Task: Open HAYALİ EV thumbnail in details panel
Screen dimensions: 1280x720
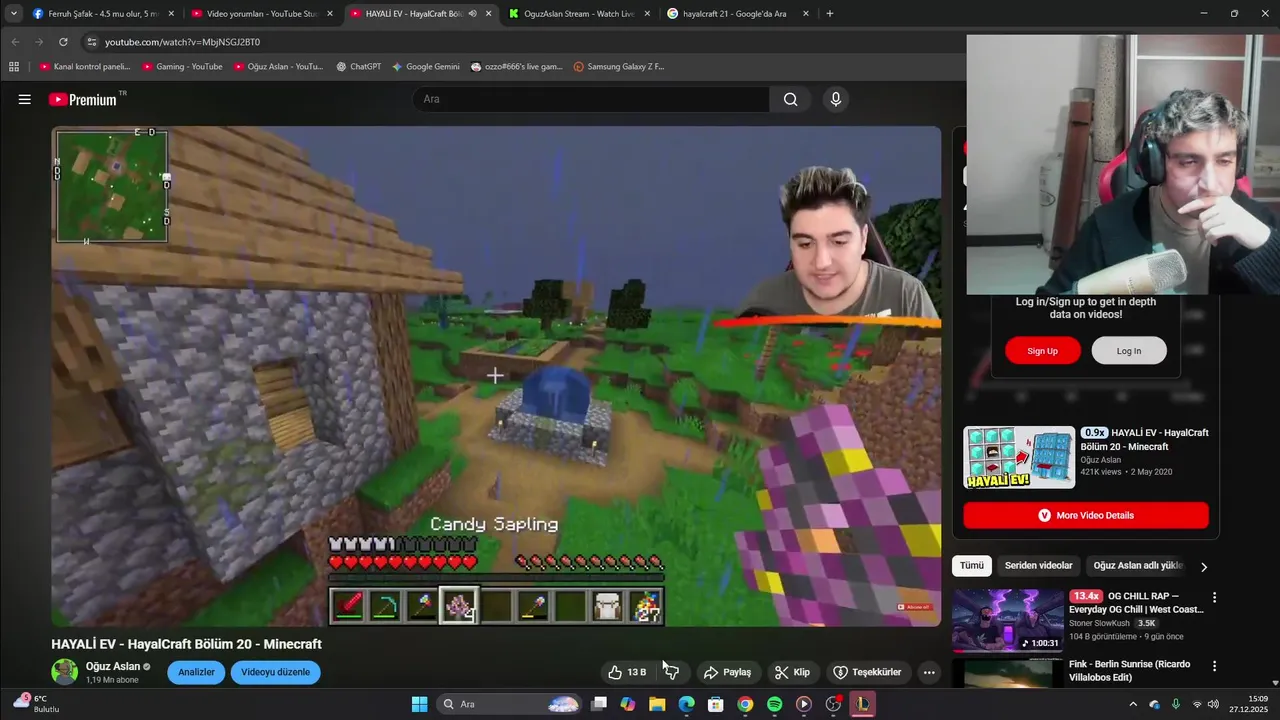Action: [x=1019, y=457]
